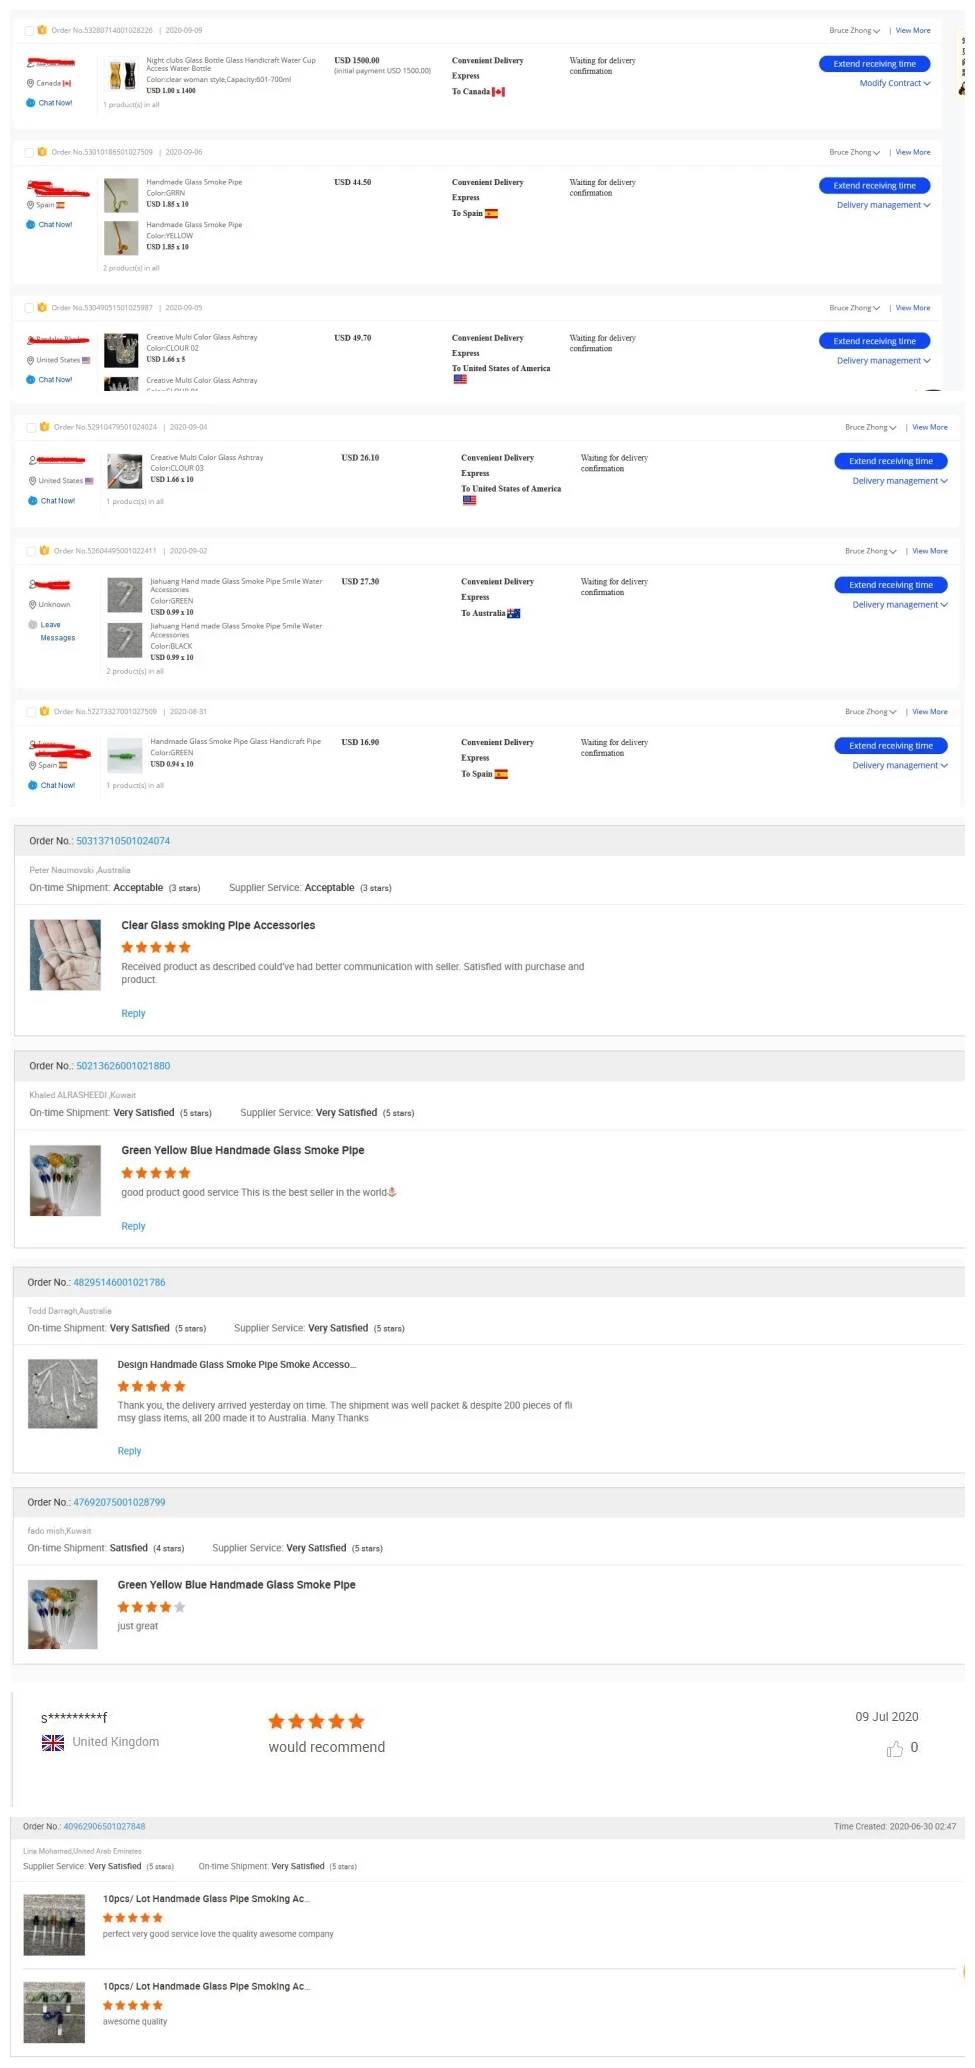Click the Leave Messages icon for the Australia order

(x=33, y=625)
